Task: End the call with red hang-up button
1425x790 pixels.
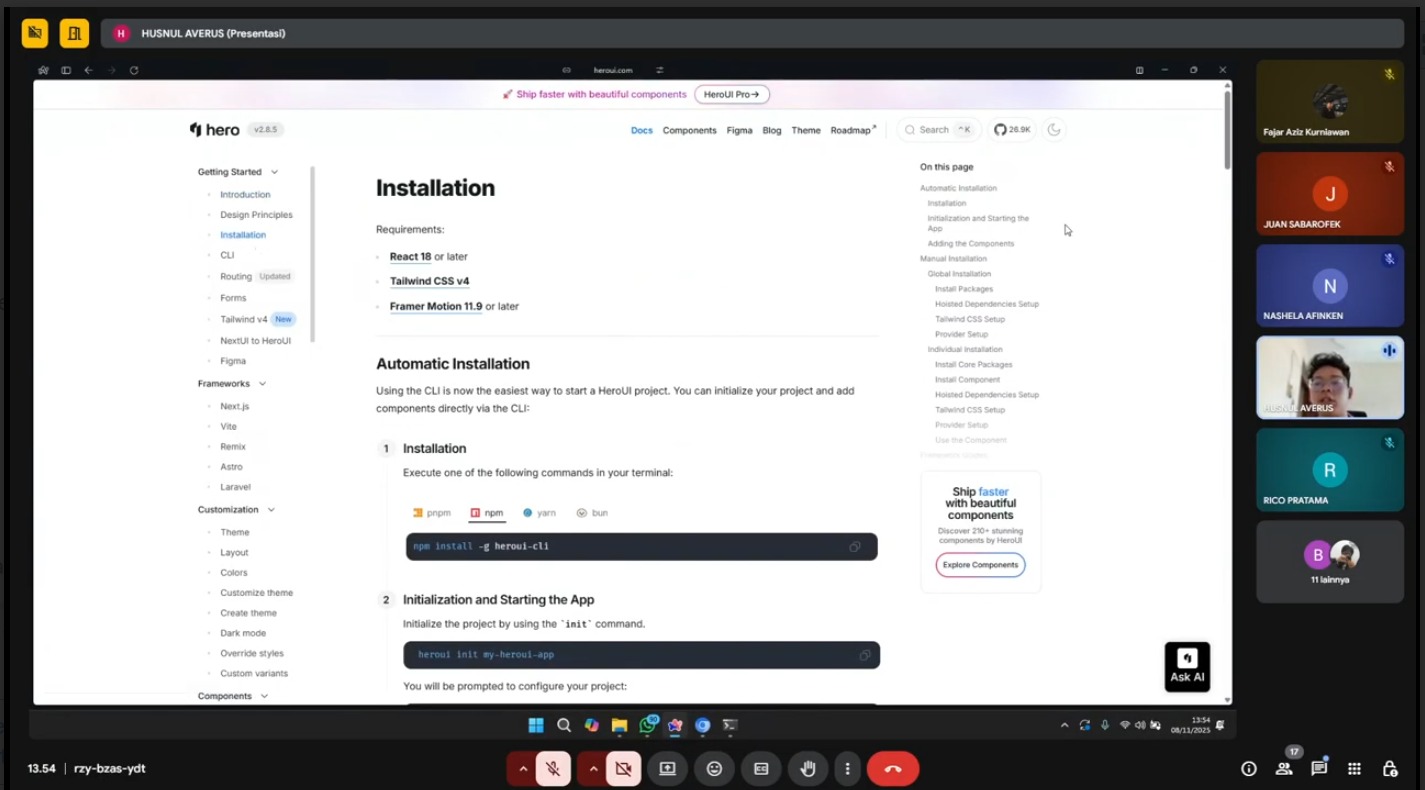Action: click(892, 768)
